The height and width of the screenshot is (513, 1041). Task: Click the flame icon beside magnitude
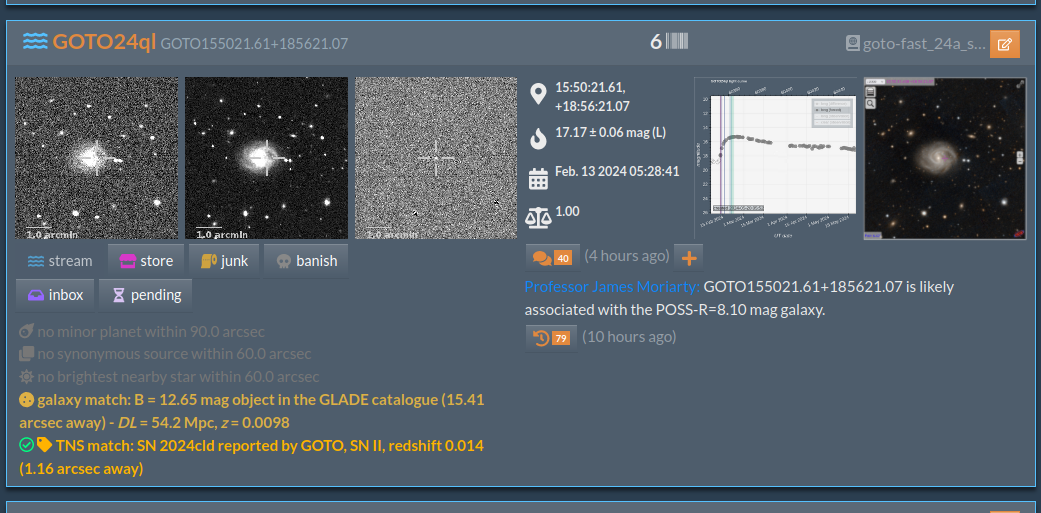pos(538,137)
